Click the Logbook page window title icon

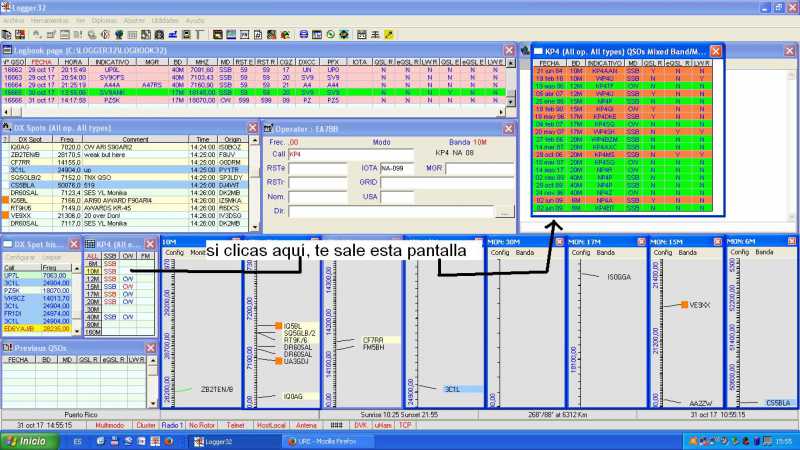[x=6, y=49]
